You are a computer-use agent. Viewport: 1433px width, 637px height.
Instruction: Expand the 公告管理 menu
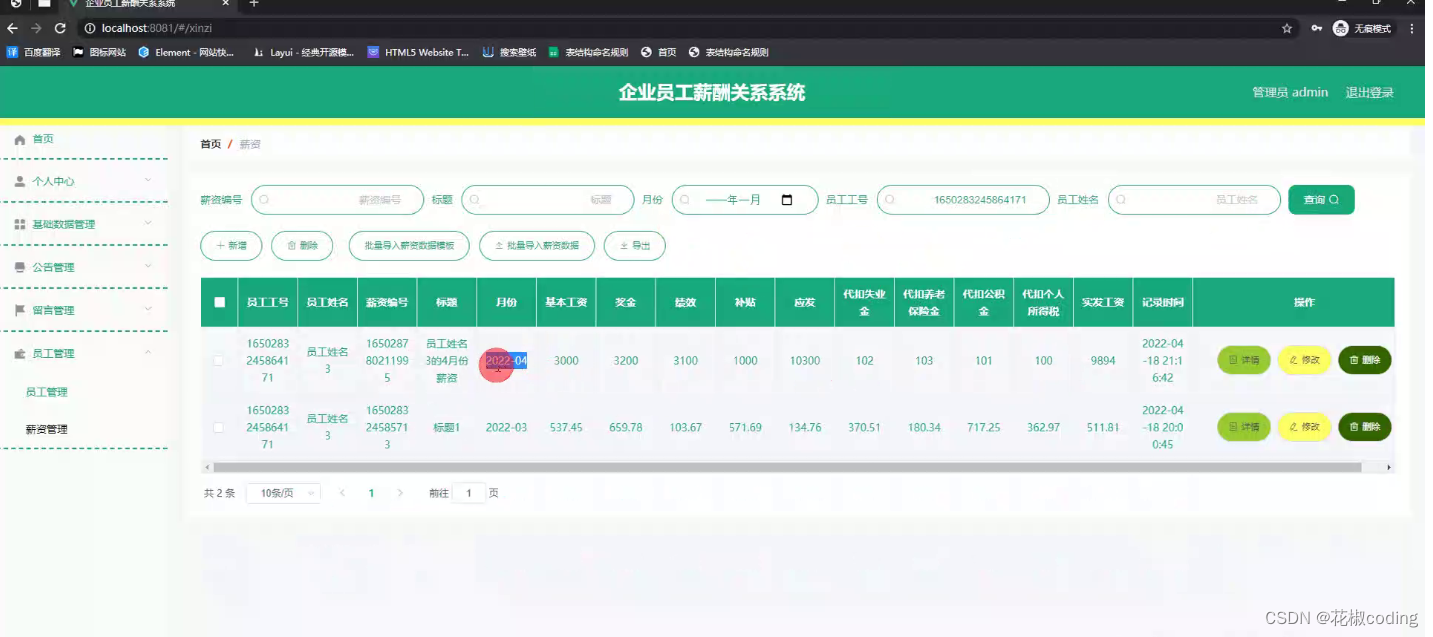[84, 267]
